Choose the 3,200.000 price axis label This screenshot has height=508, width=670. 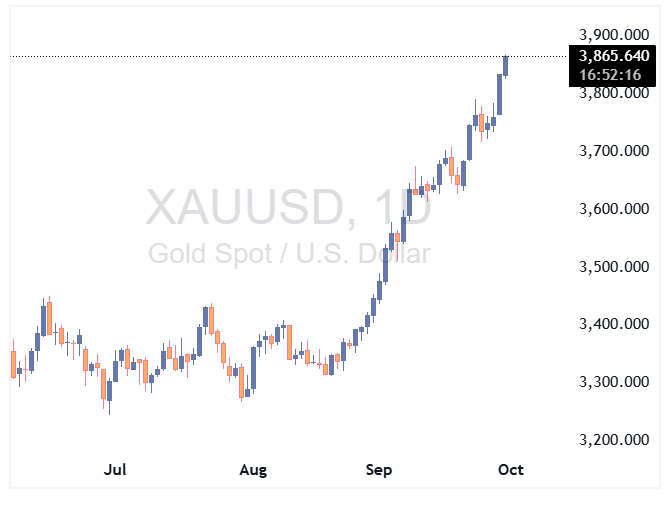(x=613, y=440)
